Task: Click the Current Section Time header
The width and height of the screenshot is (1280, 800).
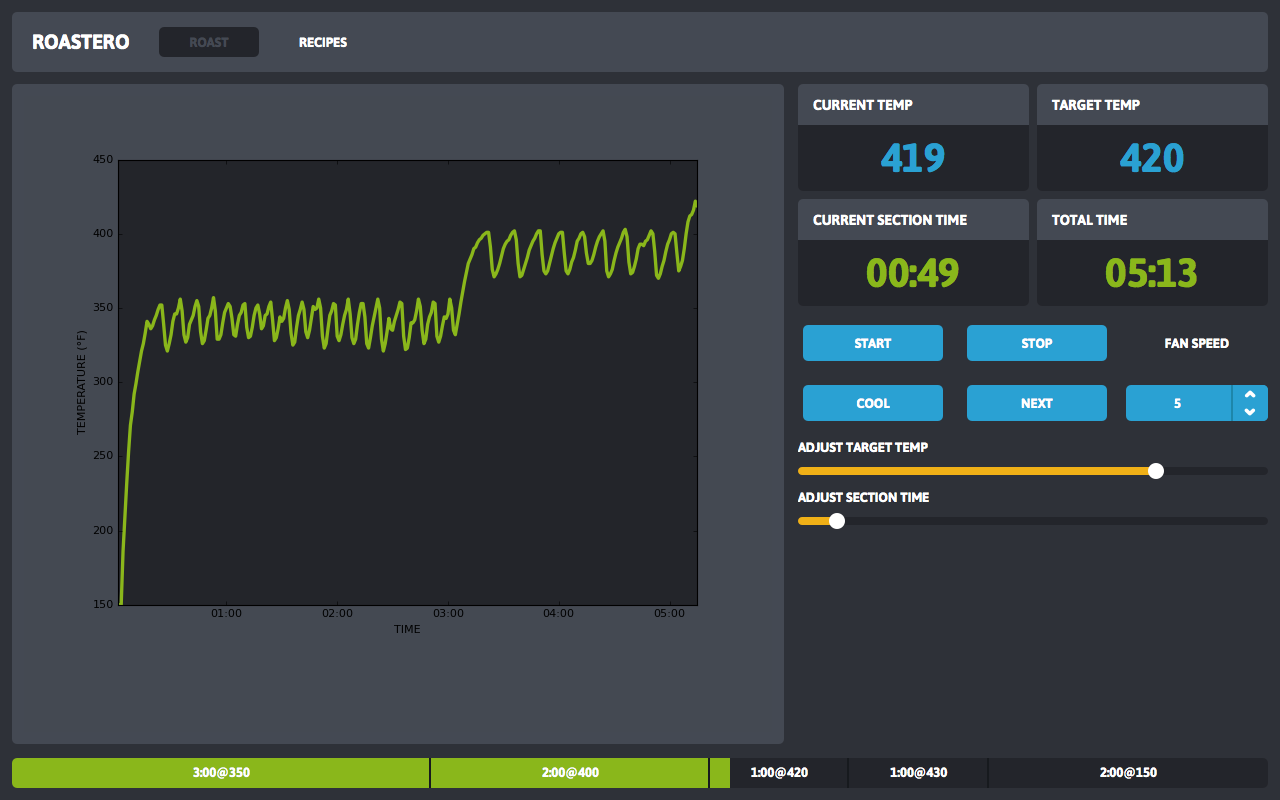Action: click(913, 220)
